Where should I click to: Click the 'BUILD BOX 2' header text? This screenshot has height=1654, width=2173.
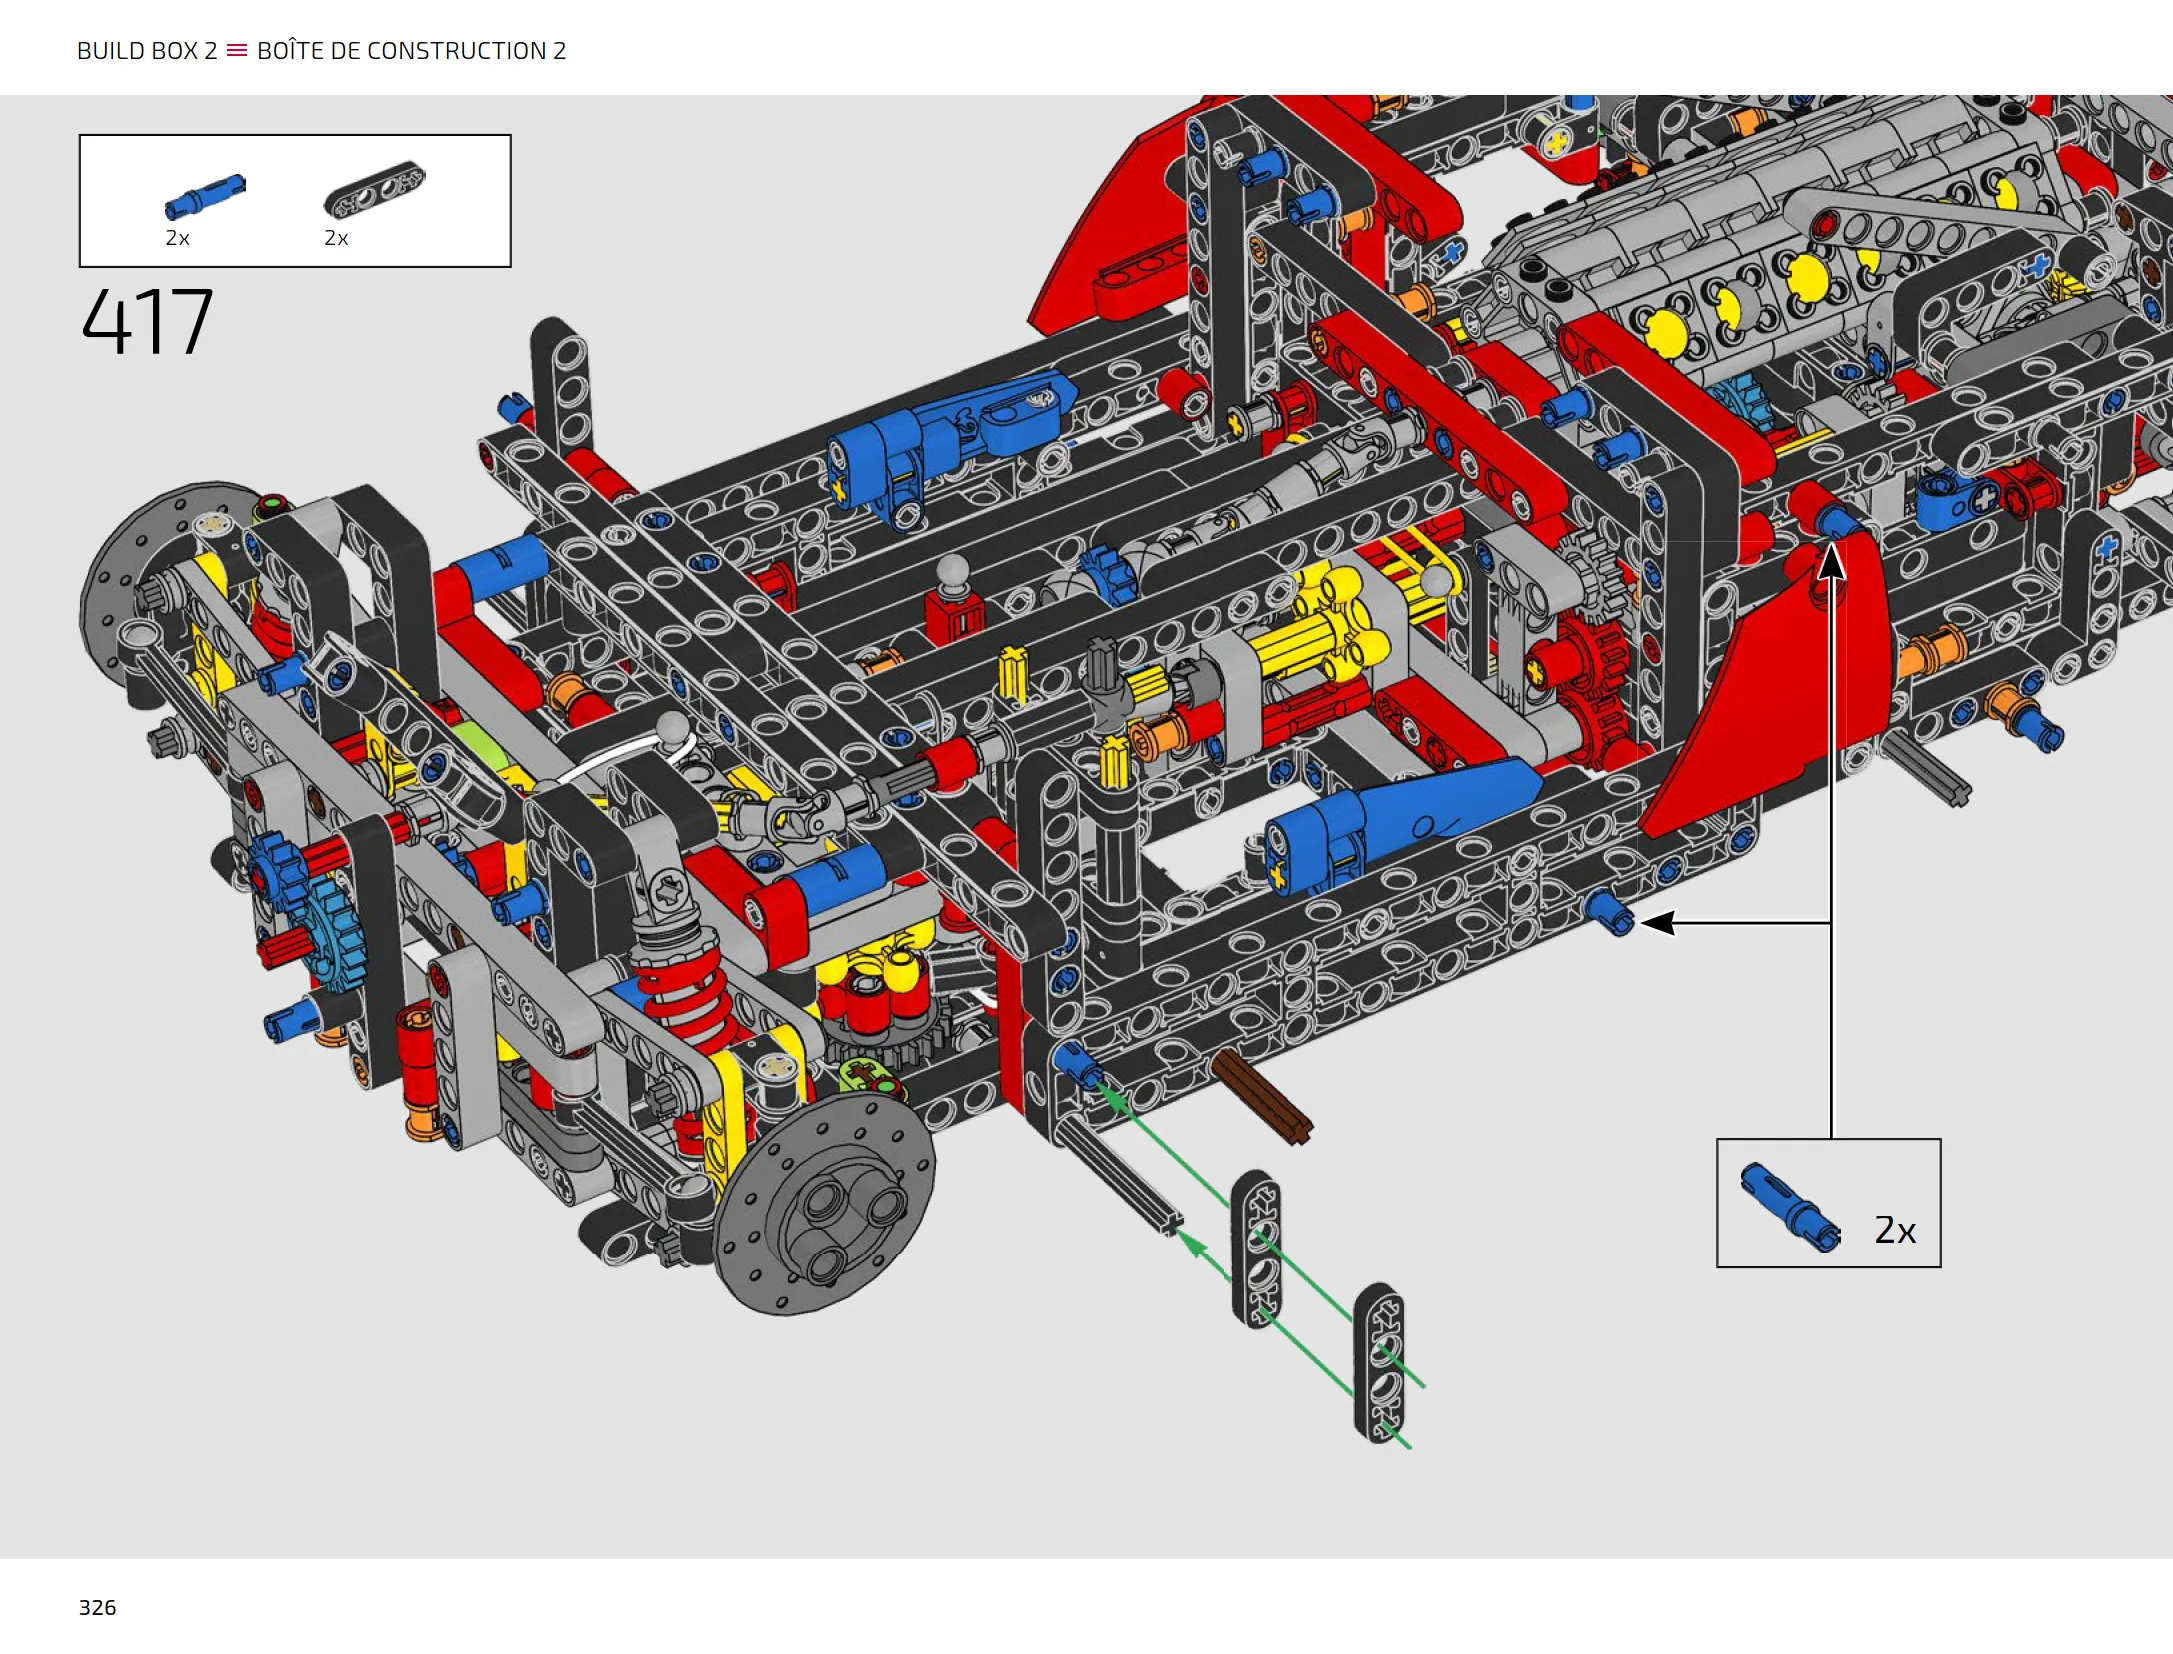[147, 51]
